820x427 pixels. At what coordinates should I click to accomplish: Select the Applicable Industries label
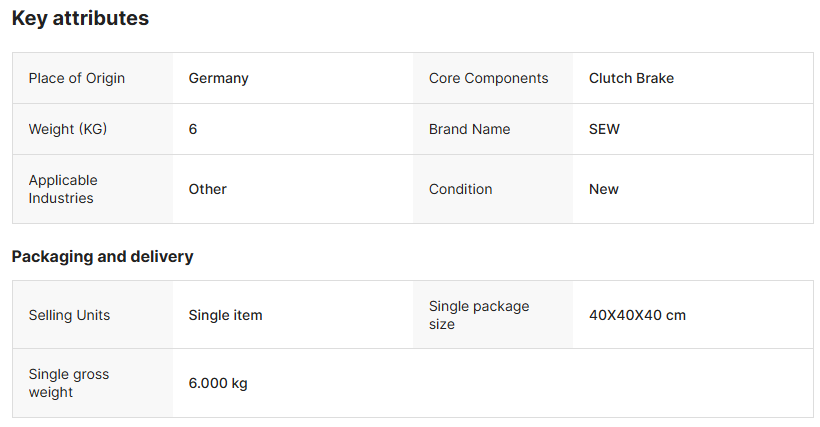click(x=63, y=189)
